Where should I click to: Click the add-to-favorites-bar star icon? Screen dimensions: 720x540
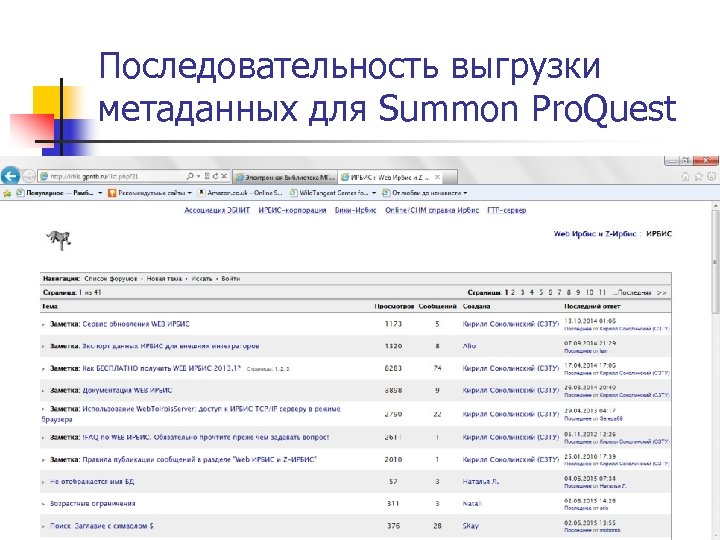tap(7, 193)
